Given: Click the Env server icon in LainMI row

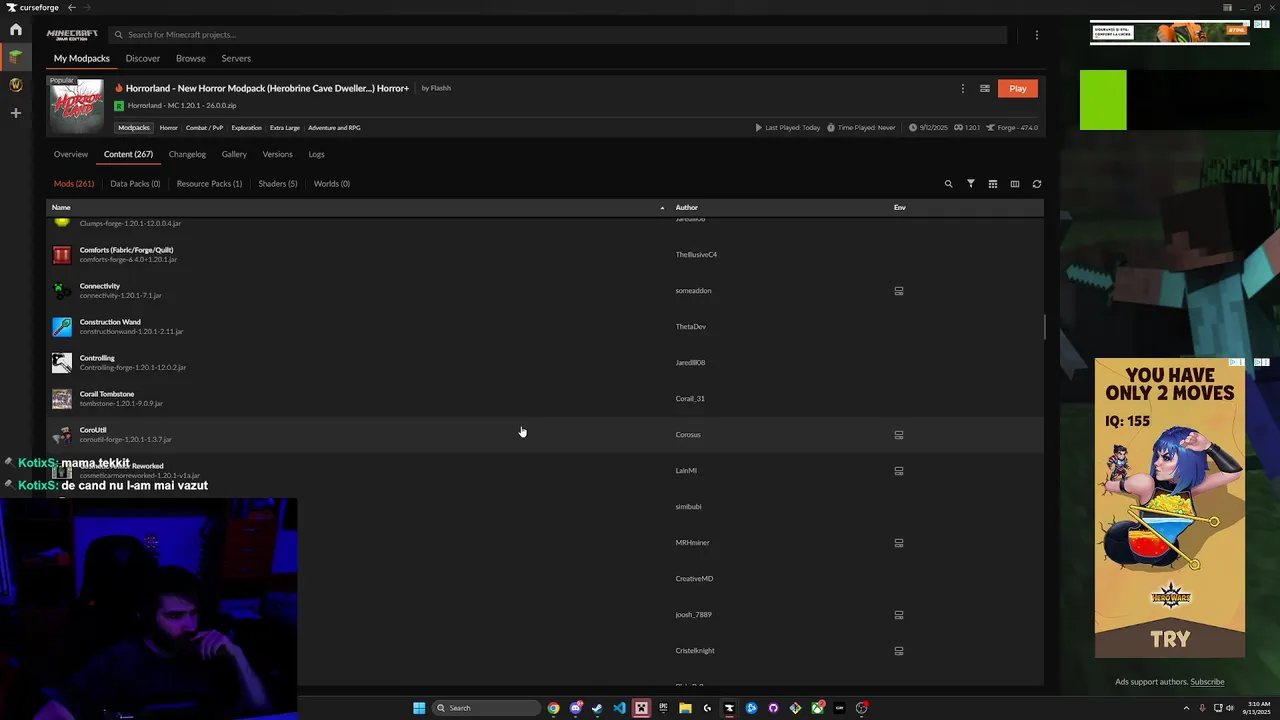Looking at the screenshot, I should click(x=899, y=471).
